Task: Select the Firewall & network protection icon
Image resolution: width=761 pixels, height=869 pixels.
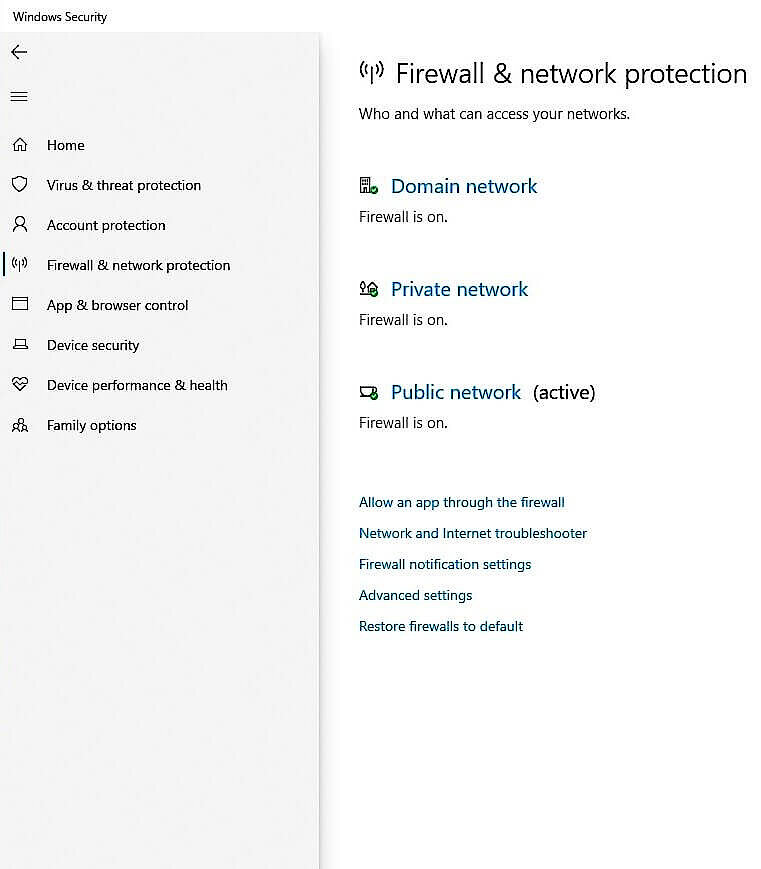Action: tap(18, 265)
